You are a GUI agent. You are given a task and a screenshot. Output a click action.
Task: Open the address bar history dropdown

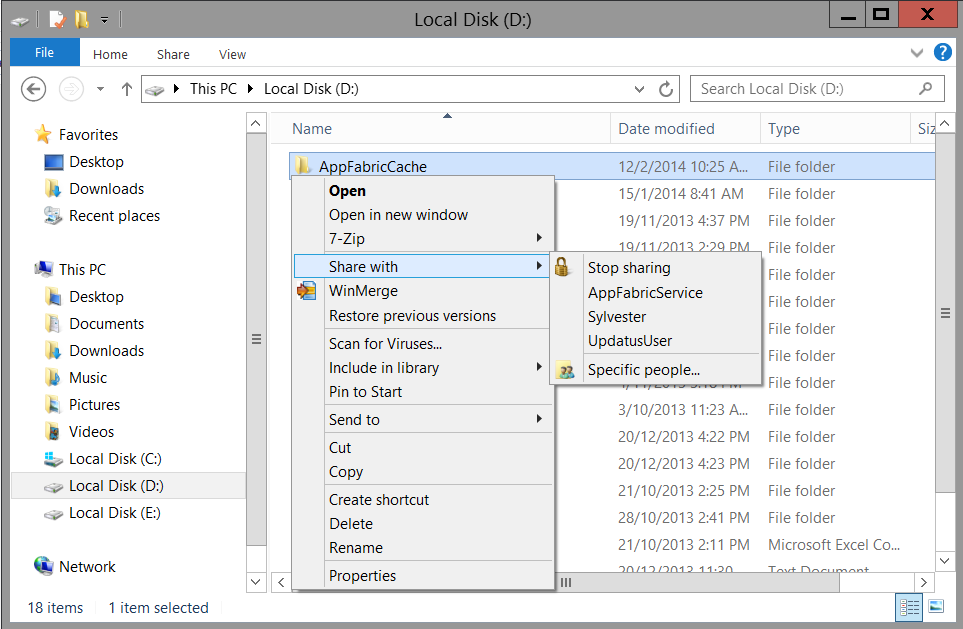[x=639, y=89]
